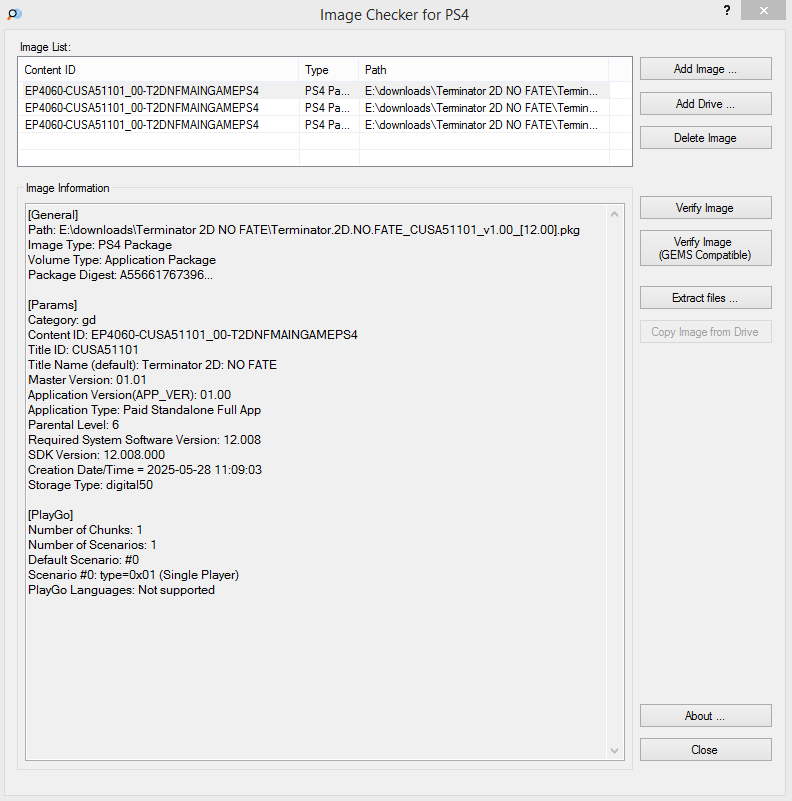
Task: Click the Add Drive ... button
Action: [706, 104]
